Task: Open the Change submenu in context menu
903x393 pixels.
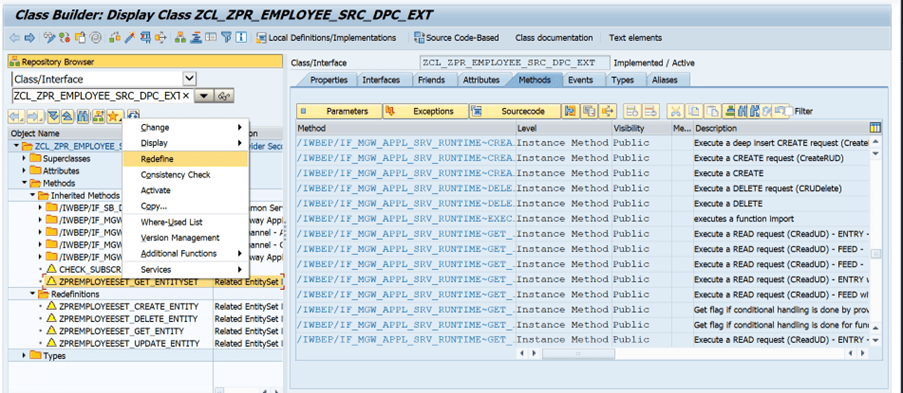Action: 185,127
